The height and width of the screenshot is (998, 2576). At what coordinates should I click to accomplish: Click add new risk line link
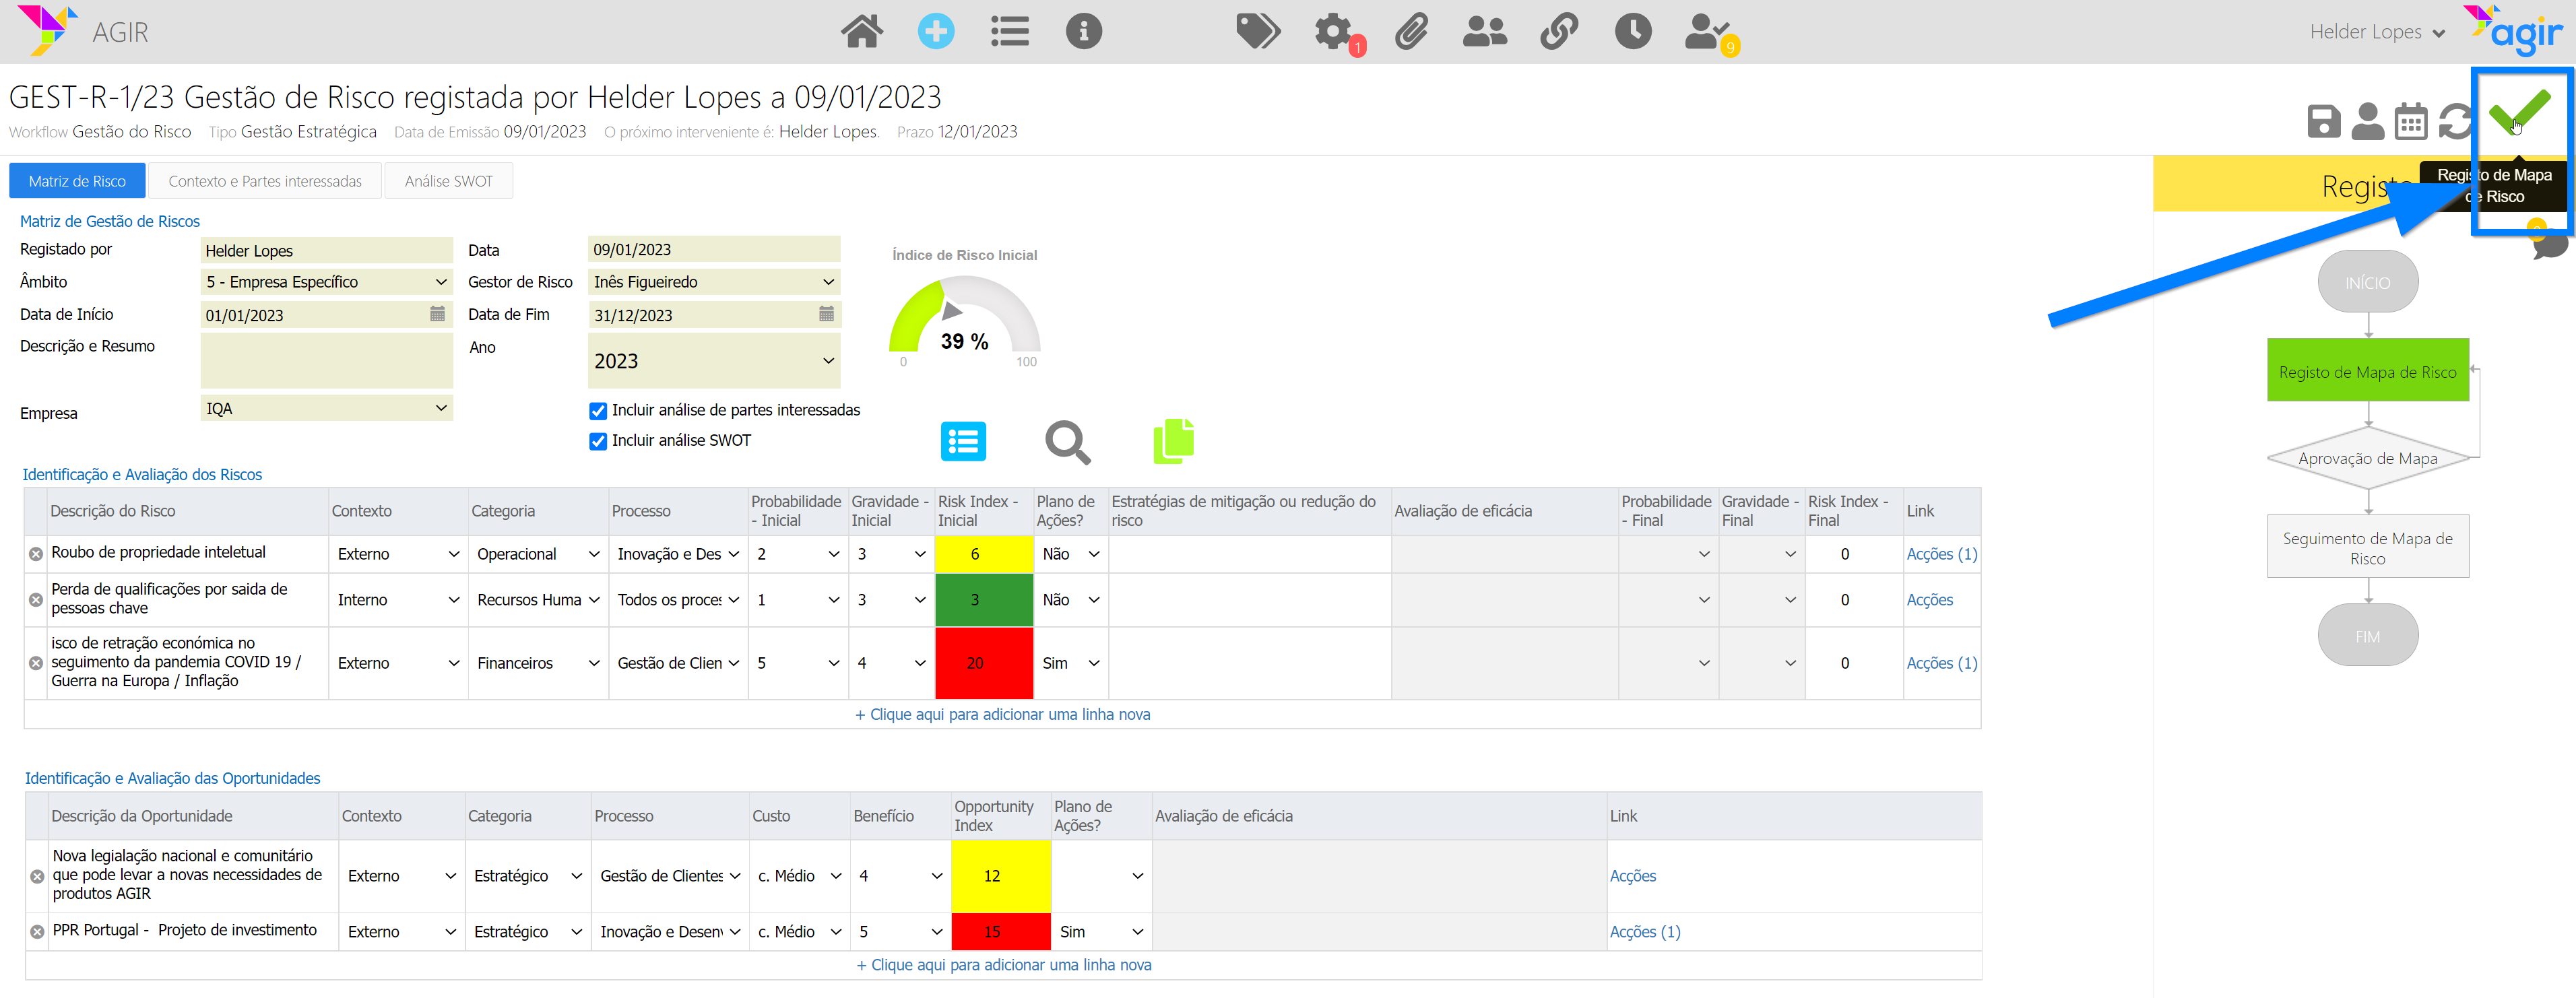(1002, 714)
